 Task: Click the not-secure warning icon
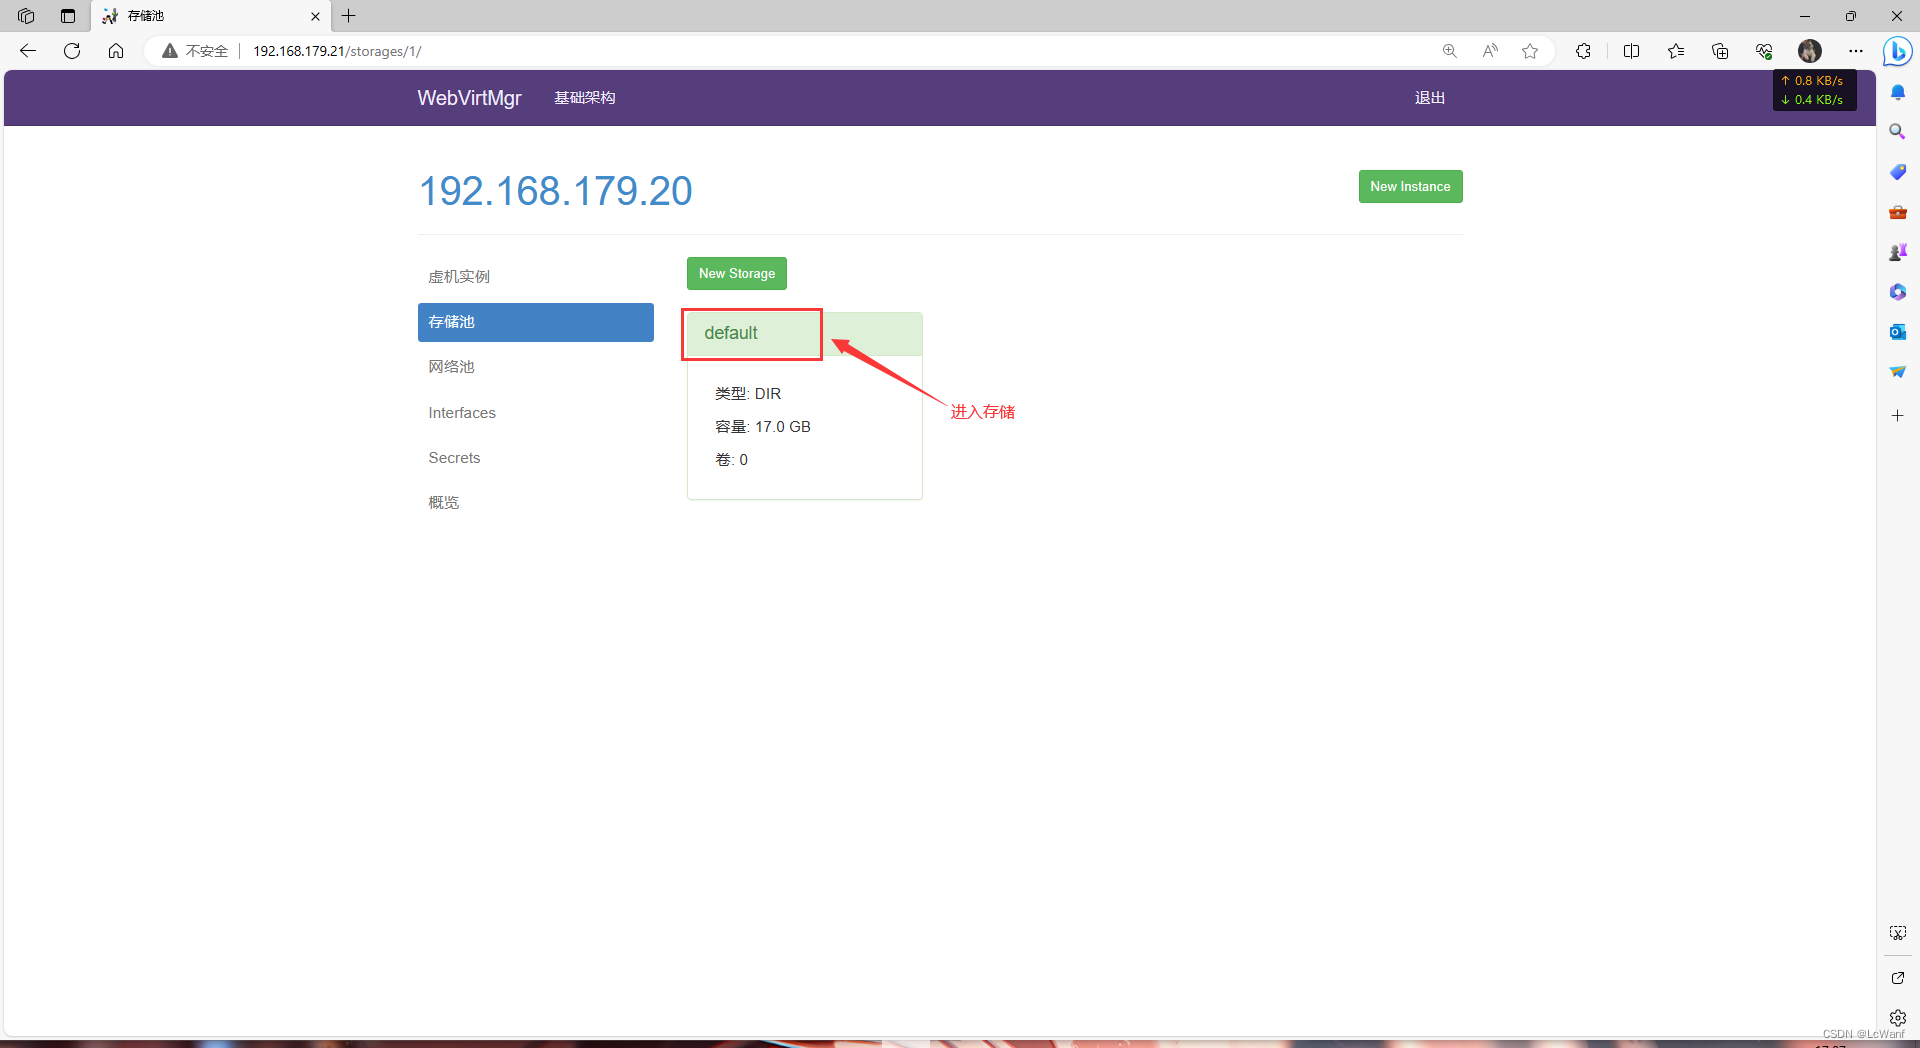click(x=170, y=51)
